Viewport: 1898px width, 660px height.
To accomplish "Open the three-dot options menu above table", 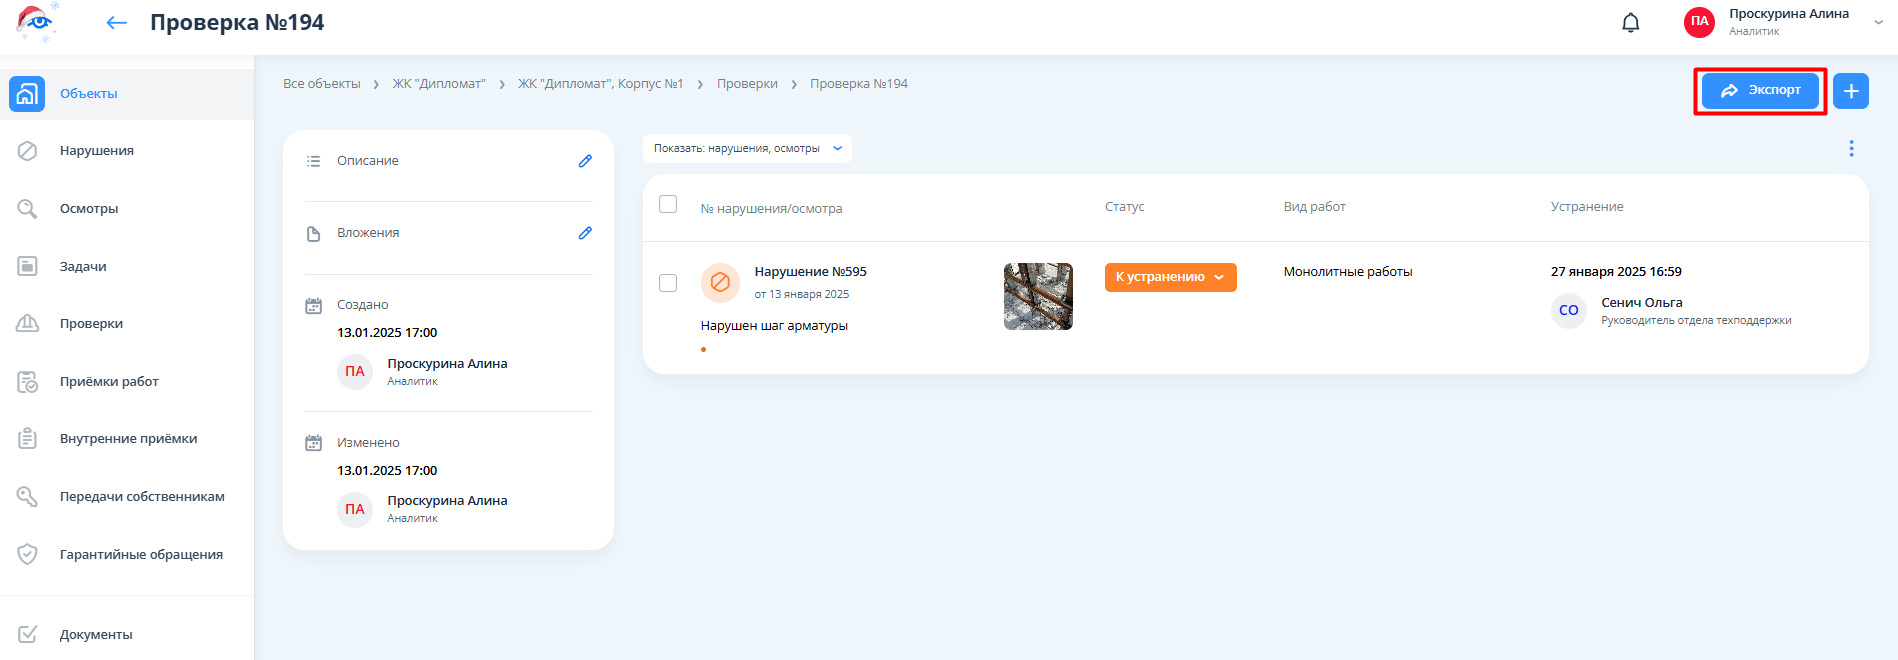I will coord(1851,148).
